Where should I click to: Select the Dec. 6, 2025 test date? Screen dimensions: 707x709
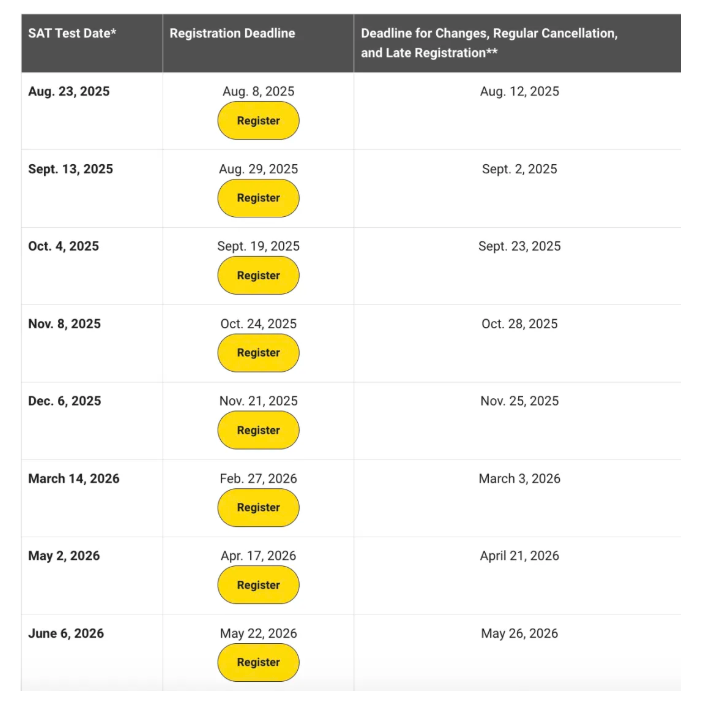point(64,401)
